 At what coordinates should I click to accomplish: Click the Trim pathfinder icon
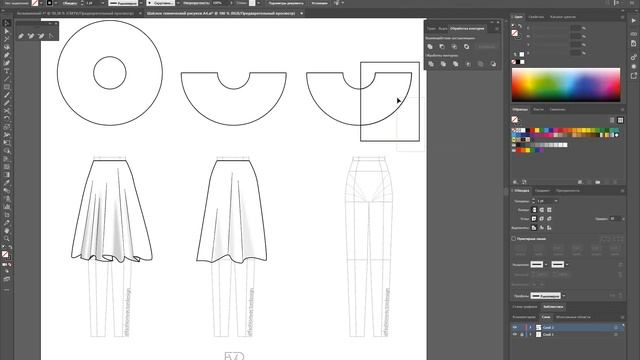(443, 64)
